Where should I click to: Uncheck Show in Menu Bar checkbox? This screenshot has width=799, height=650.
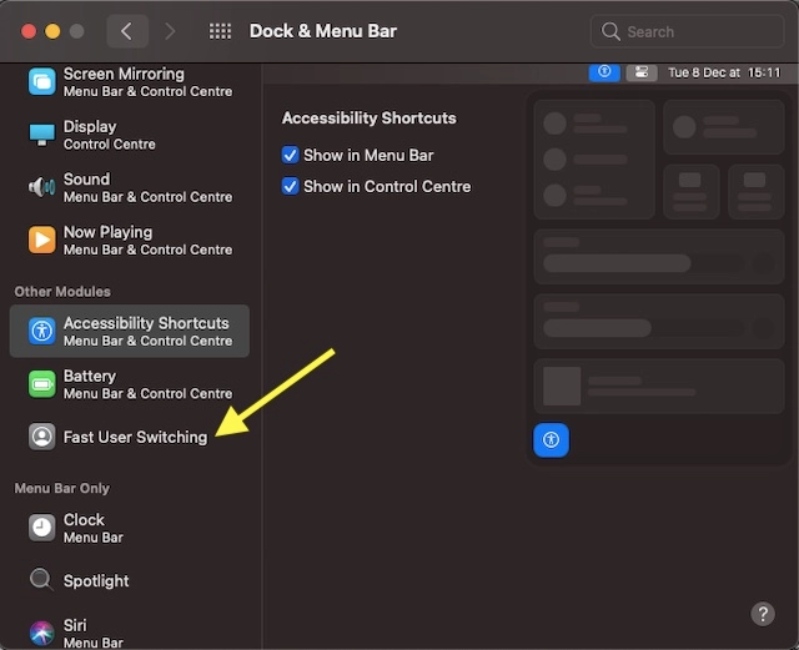click(x=291, y=155)
